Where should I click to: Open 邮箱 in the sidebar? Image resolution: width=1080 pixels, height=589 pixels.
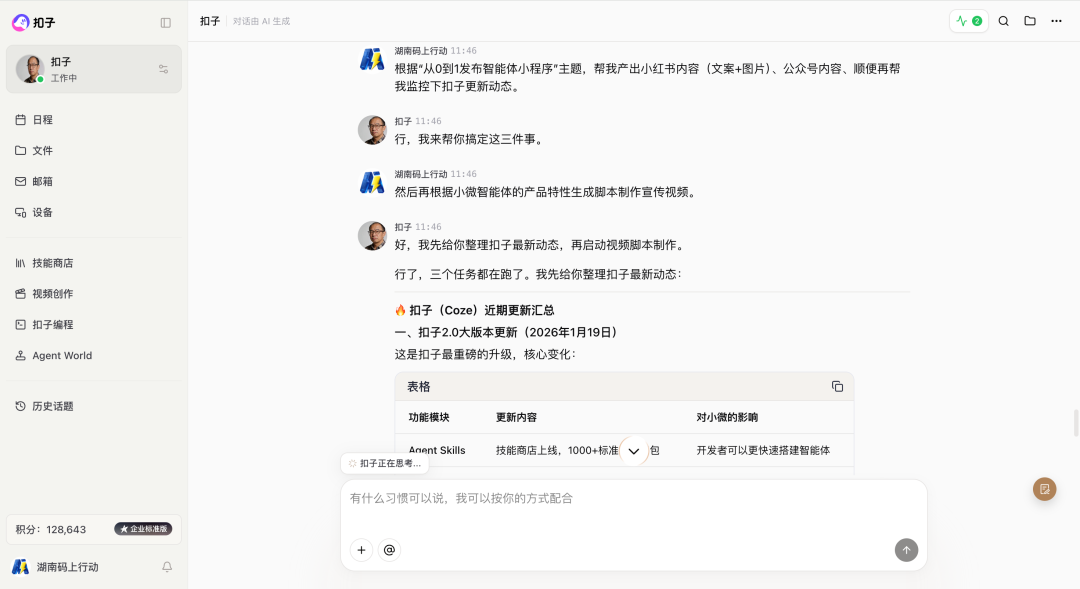[94, 181]
